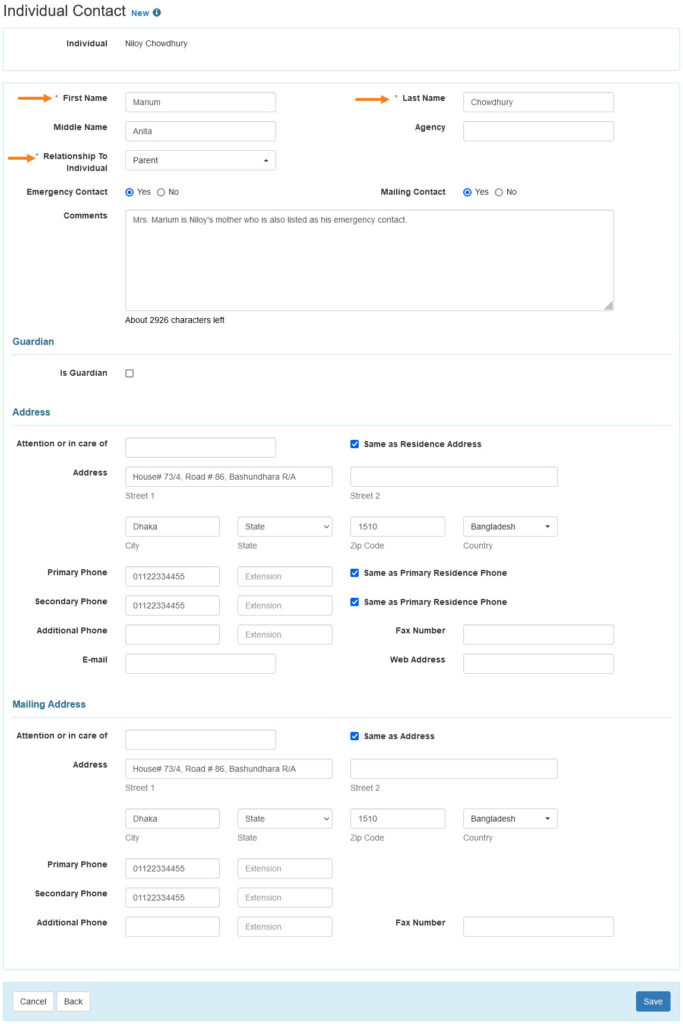Uncheck Same as Residence Address
This screenshot has width=683, height=1024.
(355, 444)
